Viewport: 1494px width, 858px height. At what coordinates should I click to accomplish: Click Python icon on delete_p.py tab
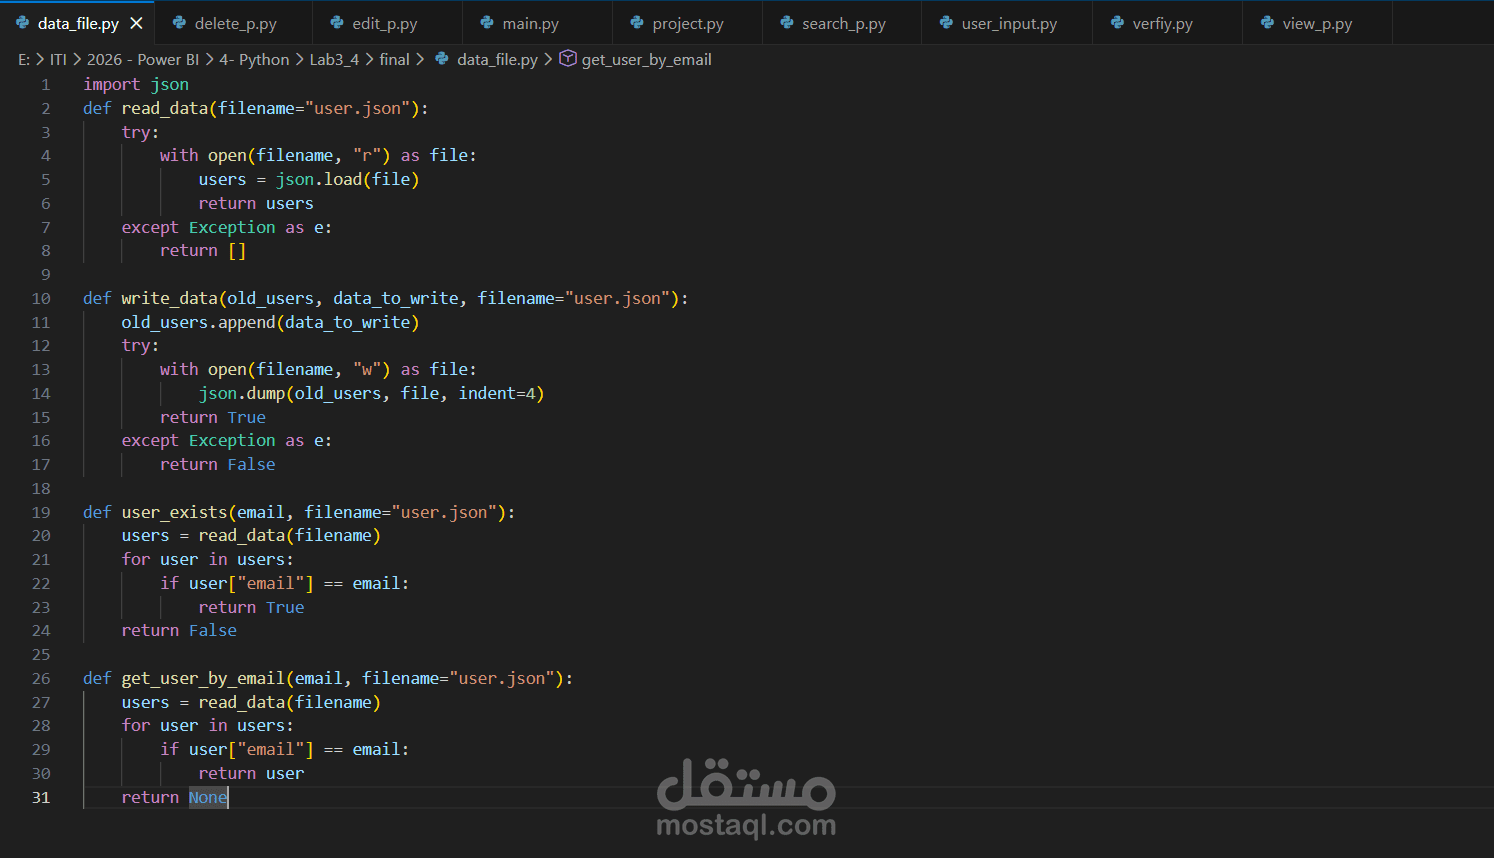[x=179, y=22]
